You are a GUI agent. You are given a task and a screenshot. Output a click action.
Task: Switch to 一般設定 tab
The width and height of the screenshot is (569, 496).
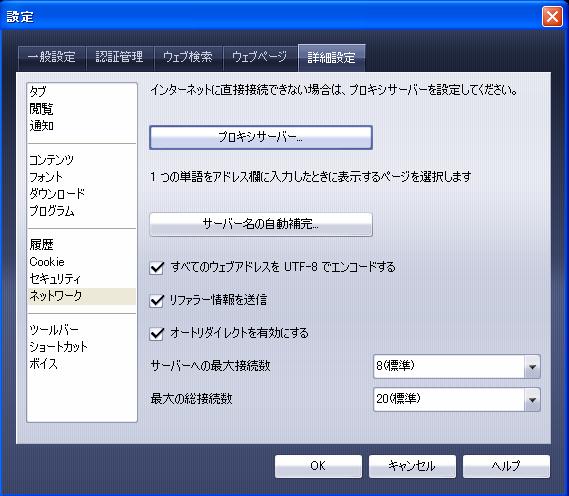pyautogui.click(x=52, y=57)
